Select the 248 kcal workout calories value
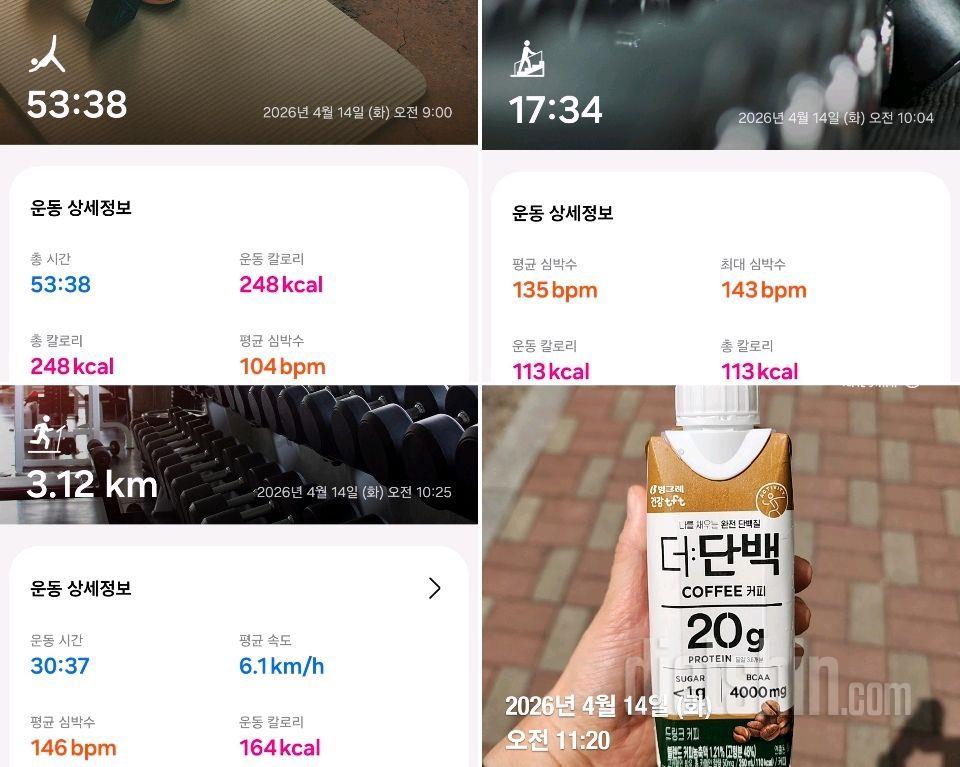 pyautogui.click(x=281, y=284)
